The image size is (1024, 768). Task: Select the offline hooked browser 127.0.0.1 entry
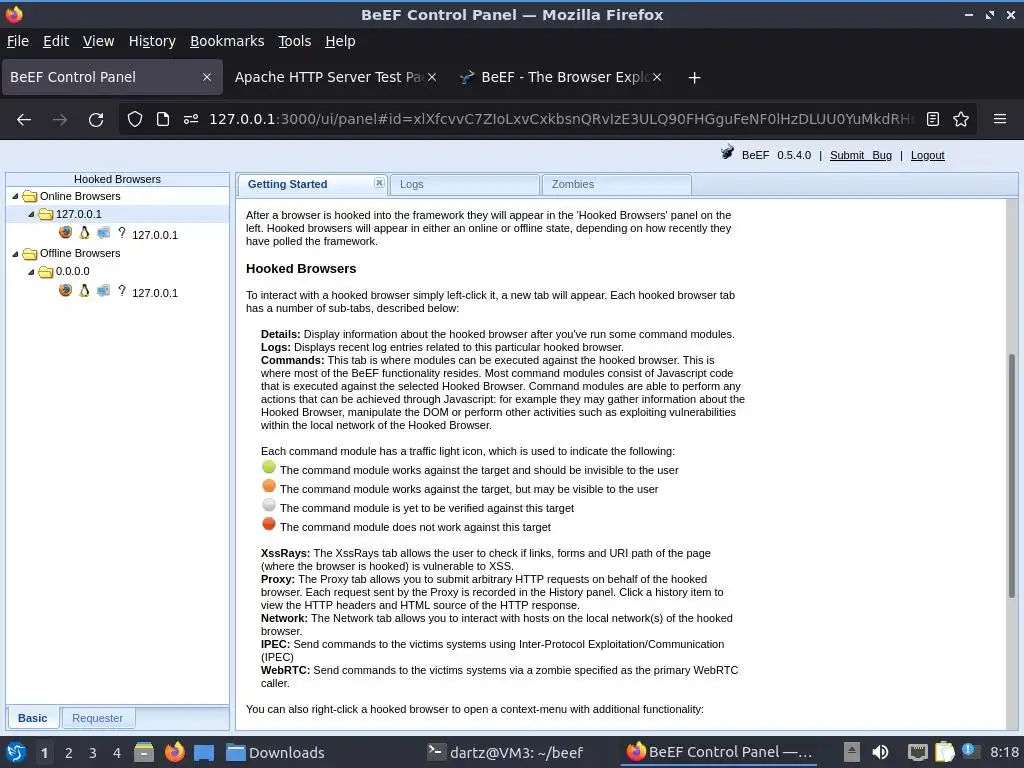pyautogui.click(x=155, y=293)
